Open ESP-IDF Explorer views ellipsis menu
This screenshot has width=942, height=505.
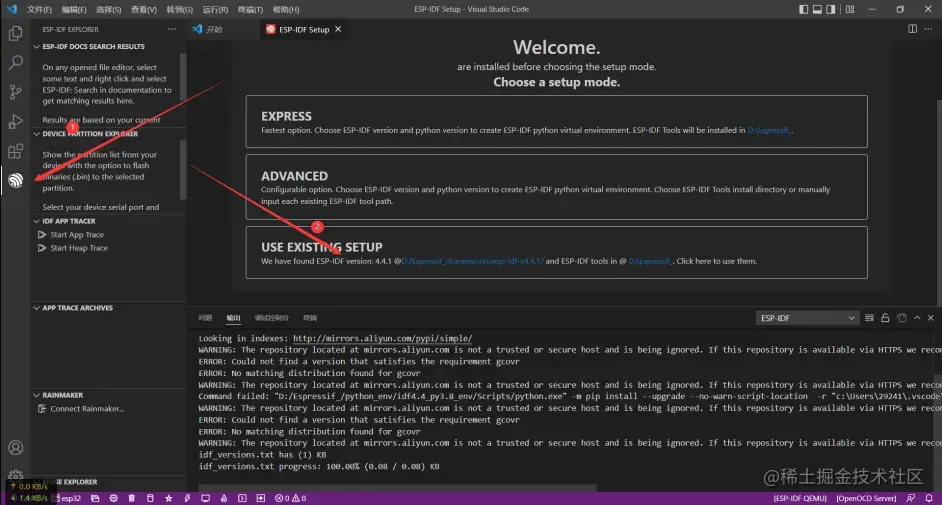click(172, 29)
